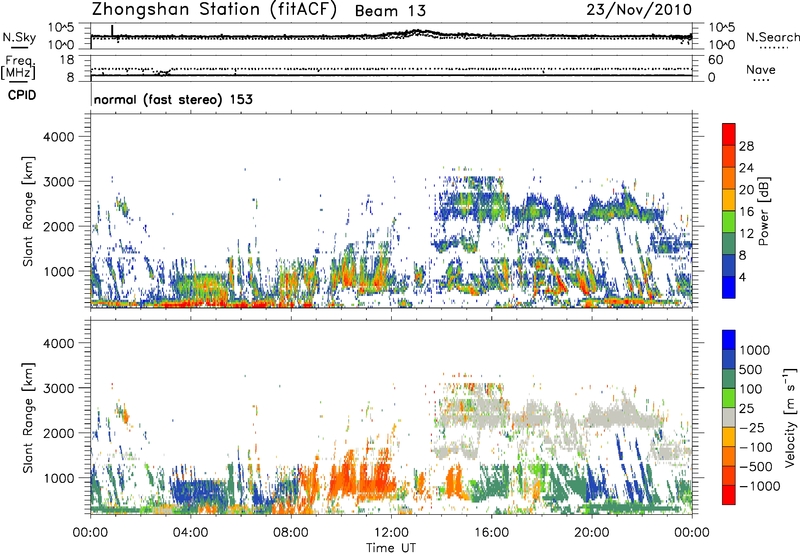Click the light green segment of velocity color bar
This screenshot has width=800, height=554.
[729, 399]
